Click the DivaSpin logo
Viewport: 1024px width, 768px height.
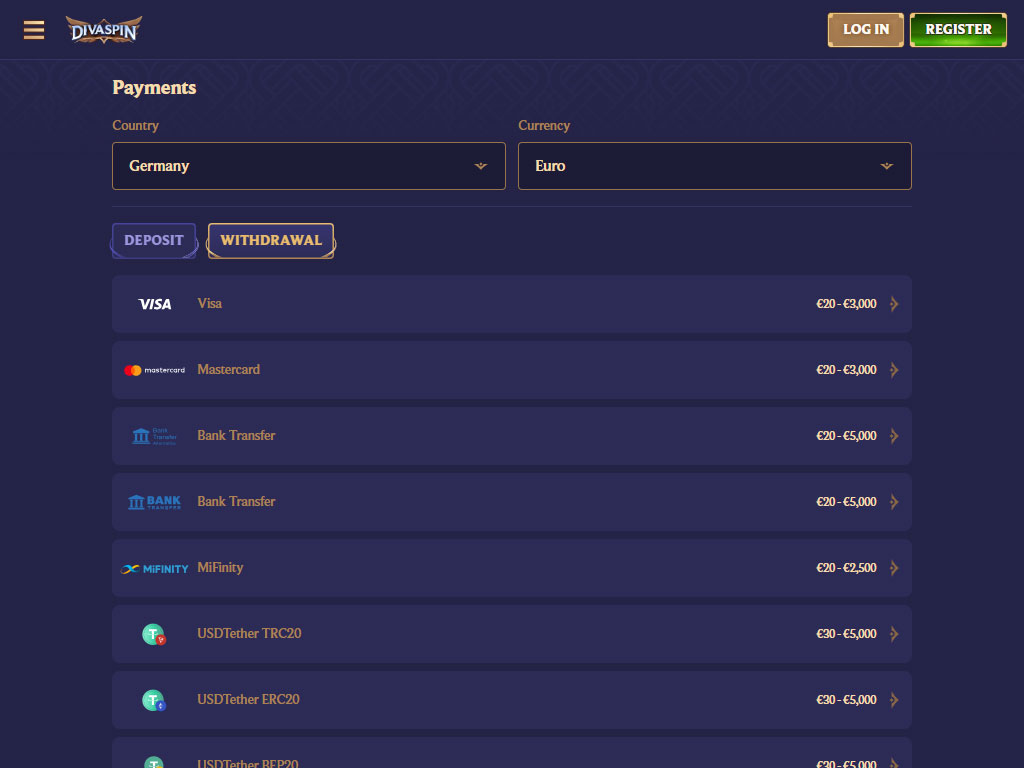click(104, 30)
